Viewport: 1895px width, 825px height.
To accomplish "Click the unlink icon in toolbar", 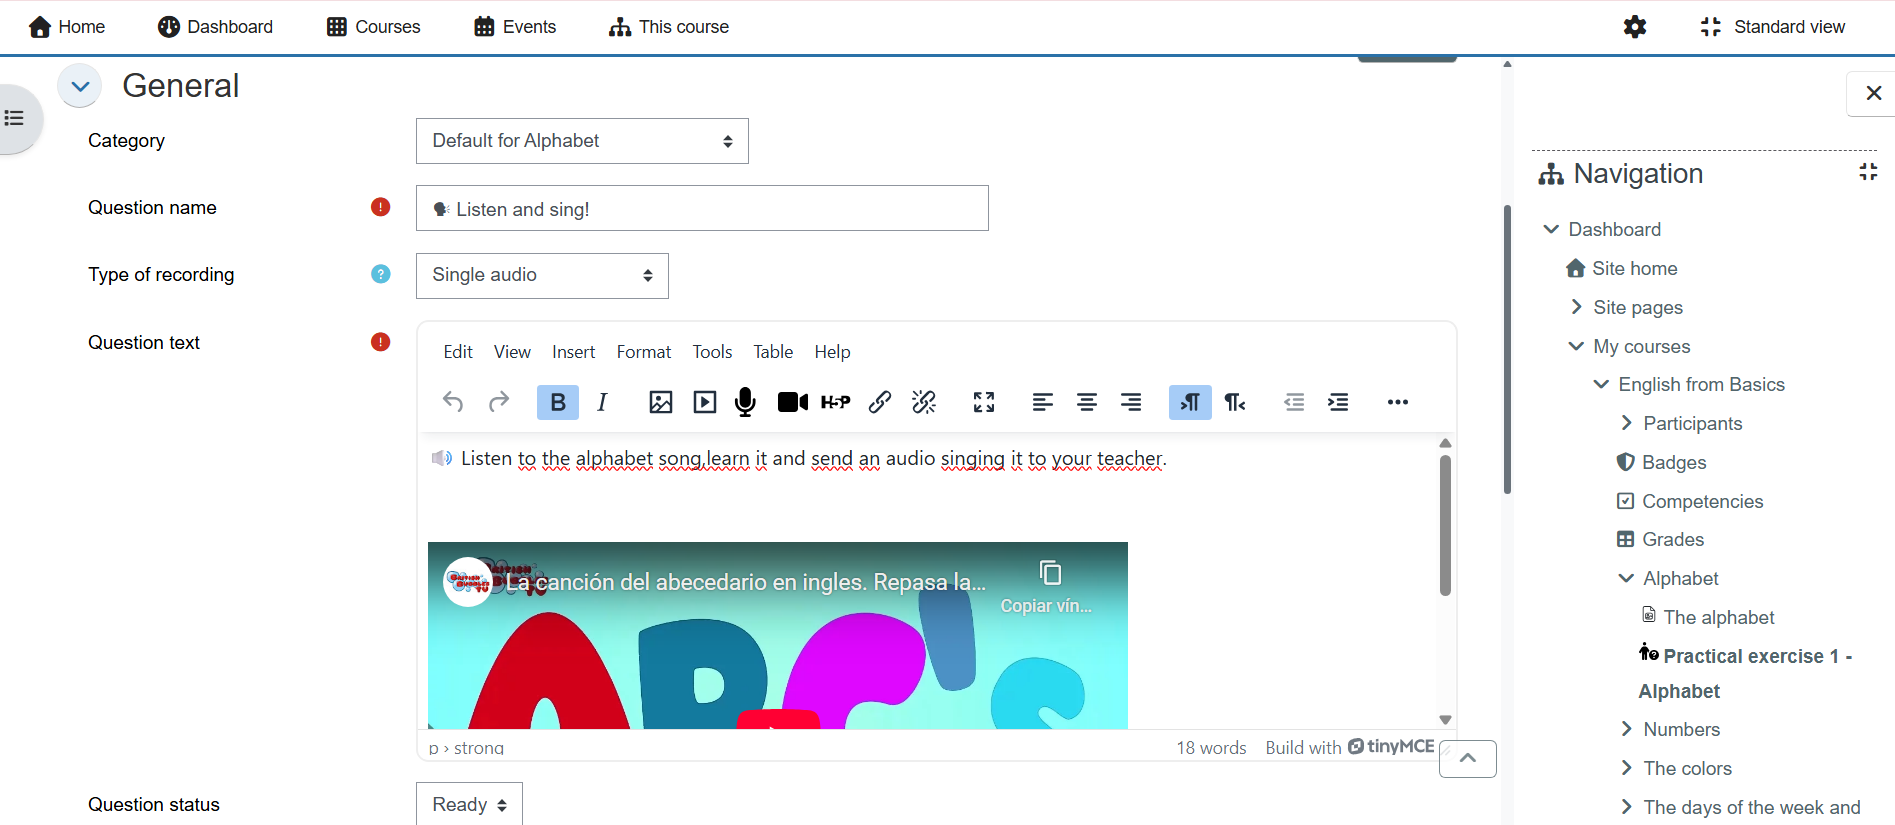I will (924, 402).
